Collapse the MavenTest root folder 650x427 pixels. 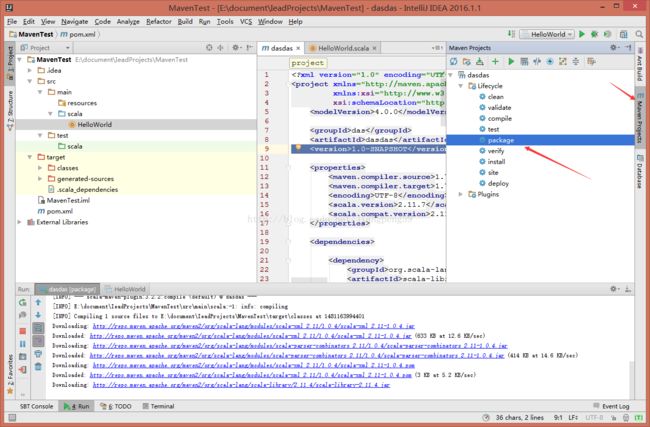[19, 60]
